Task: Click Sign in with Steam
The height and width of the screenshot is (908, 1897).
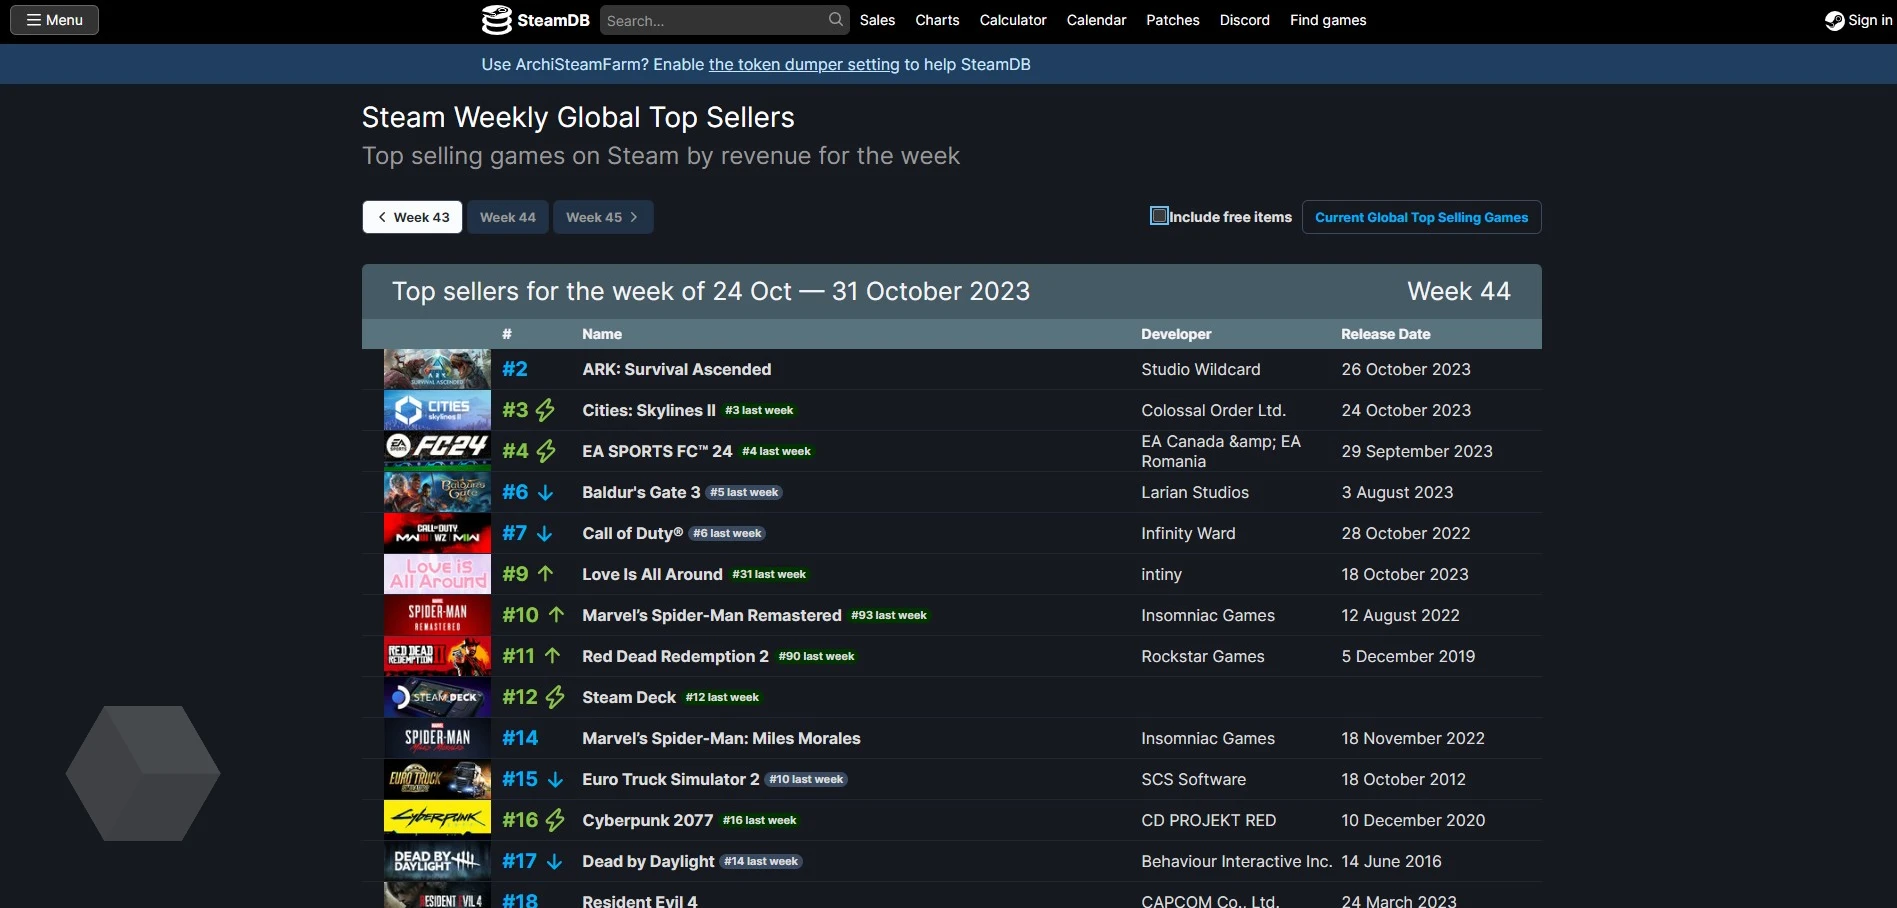Action: point(1859,20)
